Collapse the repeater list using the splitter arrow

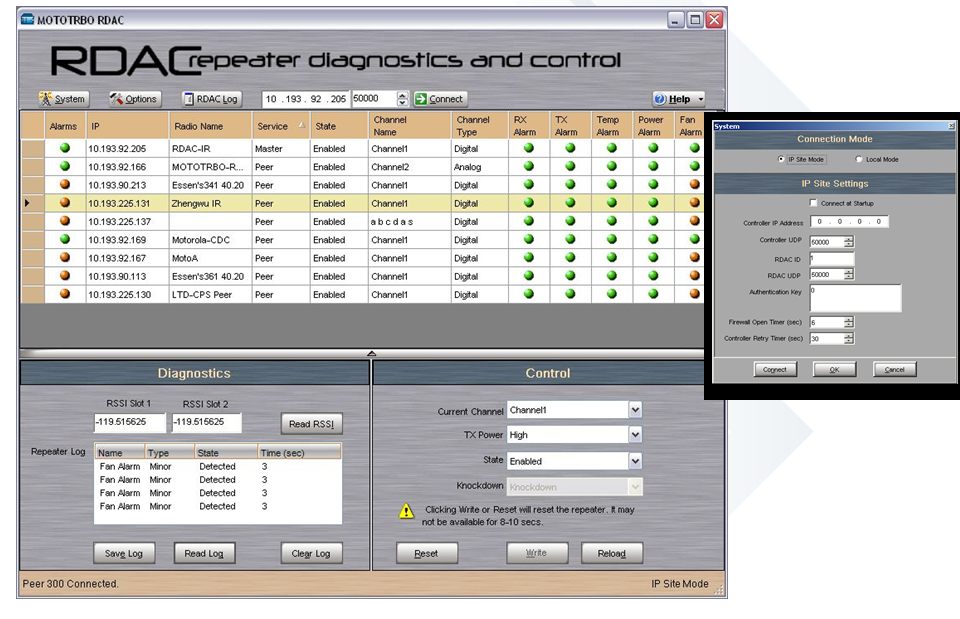pyautogui.click(x=372, y=353)
